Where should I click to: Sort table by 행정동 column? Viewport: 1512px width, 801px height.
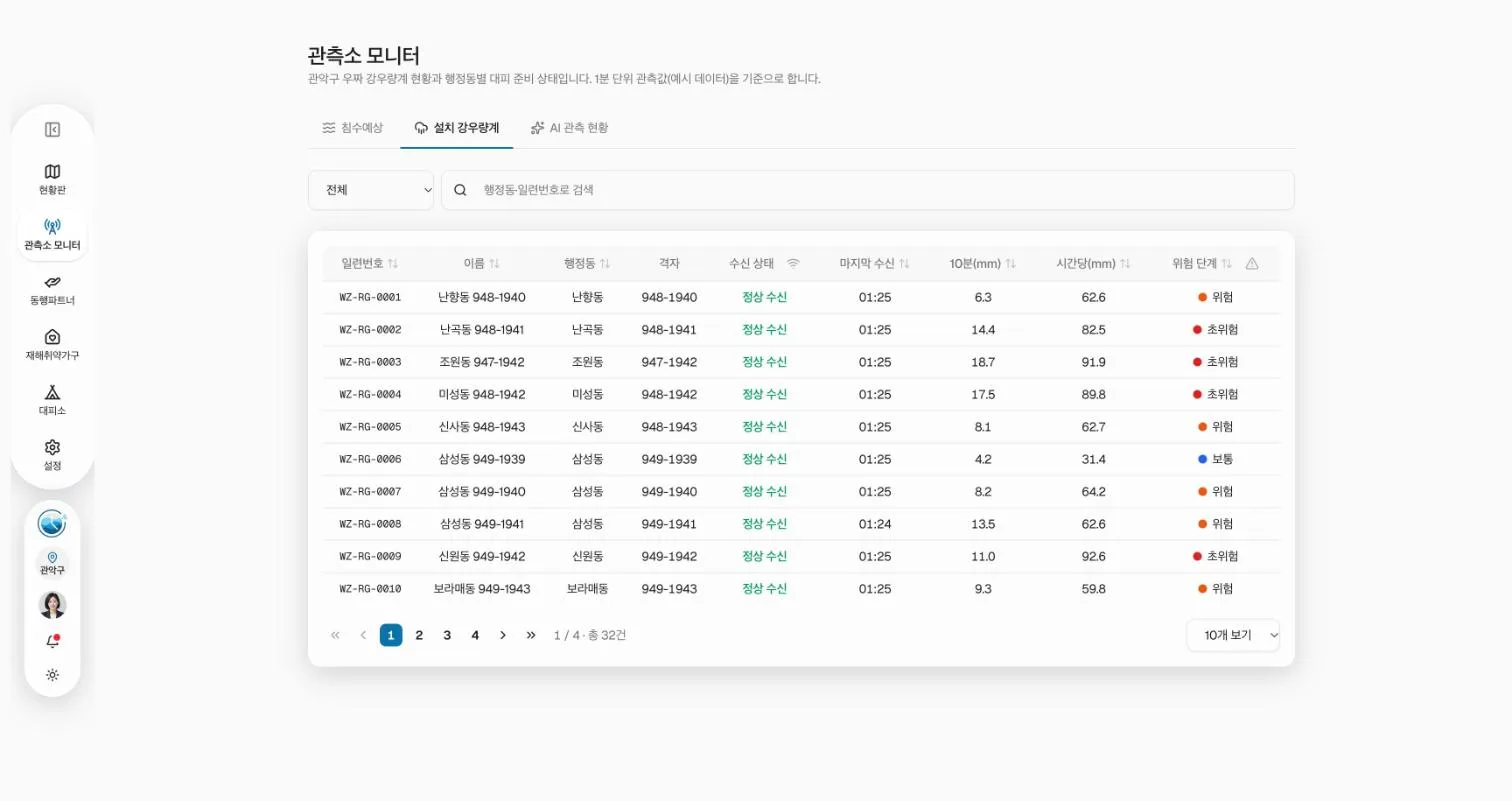587,263
